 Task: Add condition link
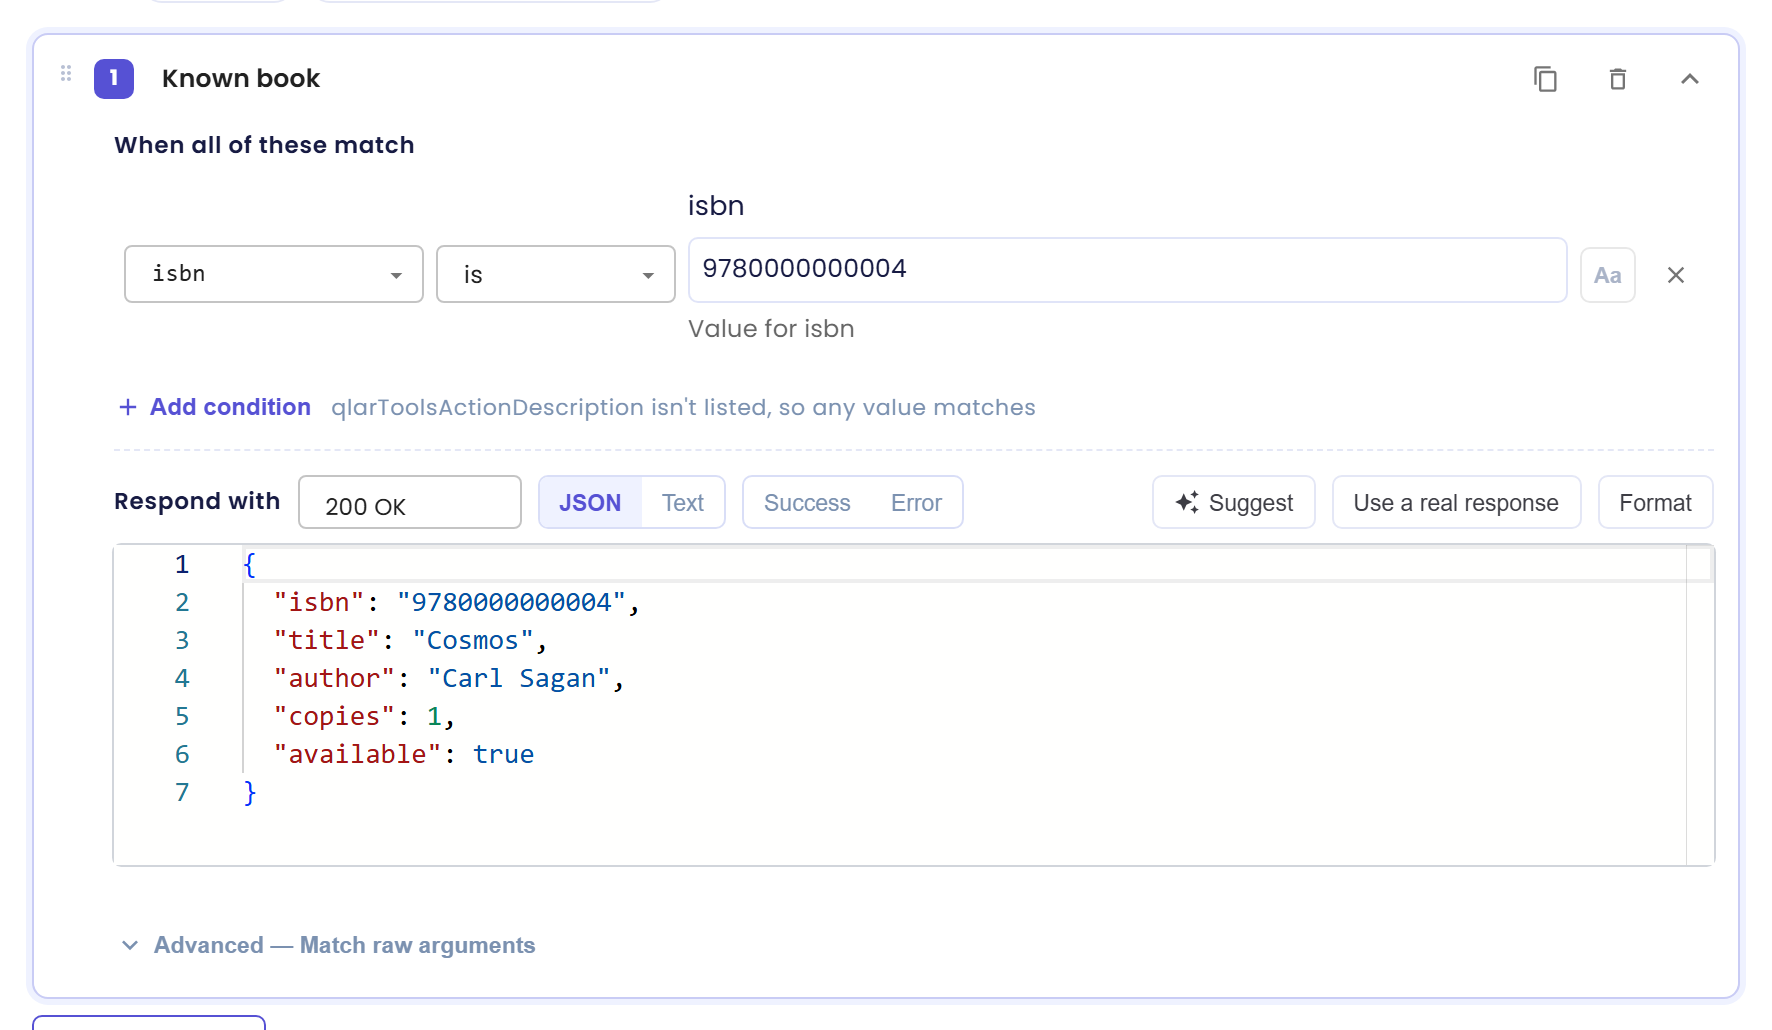(215, 407)
